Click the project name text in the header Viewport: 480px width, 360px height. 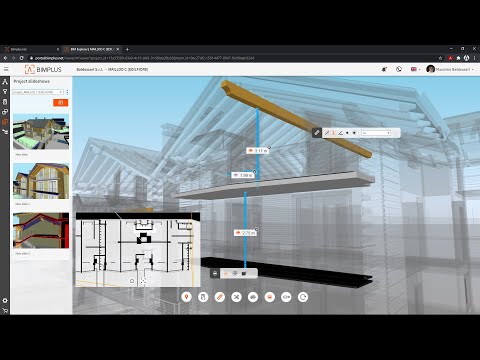coord(112,69)
